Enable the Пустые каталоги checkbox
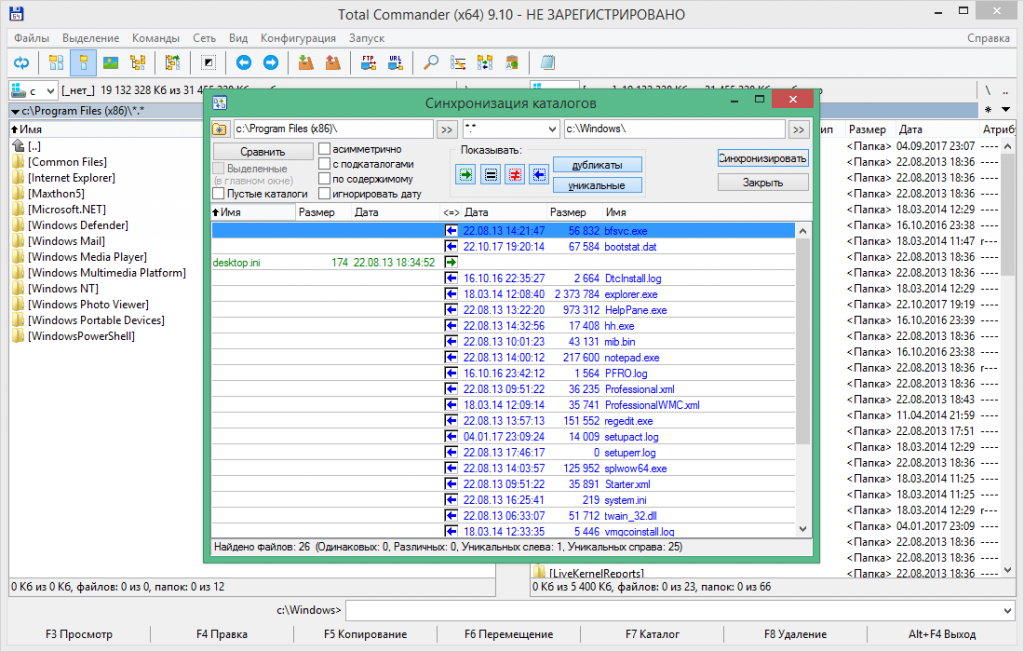This screenshot has width=1024, height=652. [x=219, y=193]
